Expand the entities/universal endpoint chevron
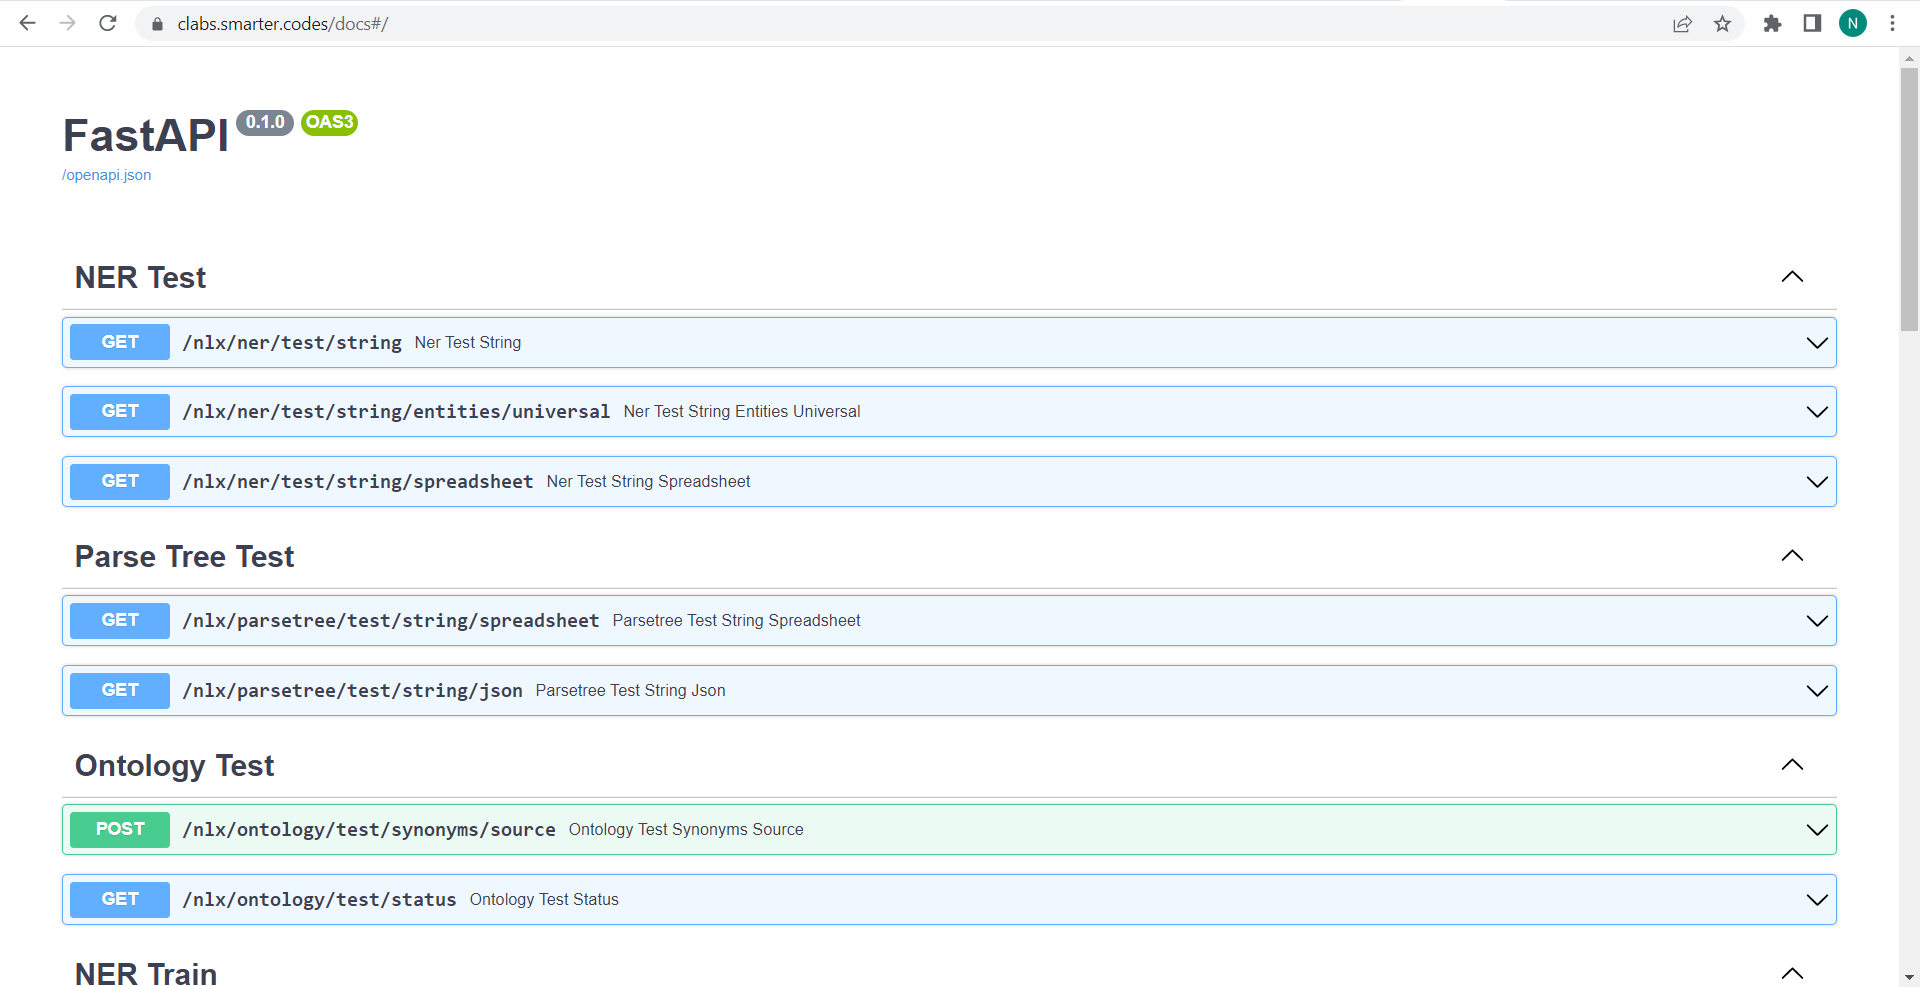The width and height of the screenshot is (1920, 987). [1817, 412]
